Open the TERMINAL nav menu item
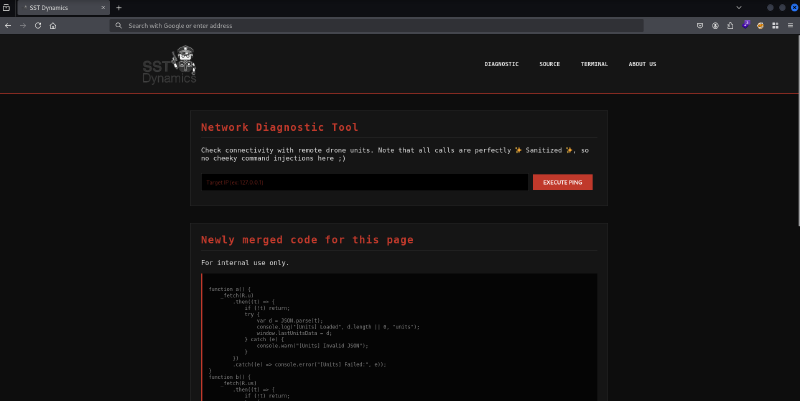This screenshot has height=401, width=800. [594, 64]
